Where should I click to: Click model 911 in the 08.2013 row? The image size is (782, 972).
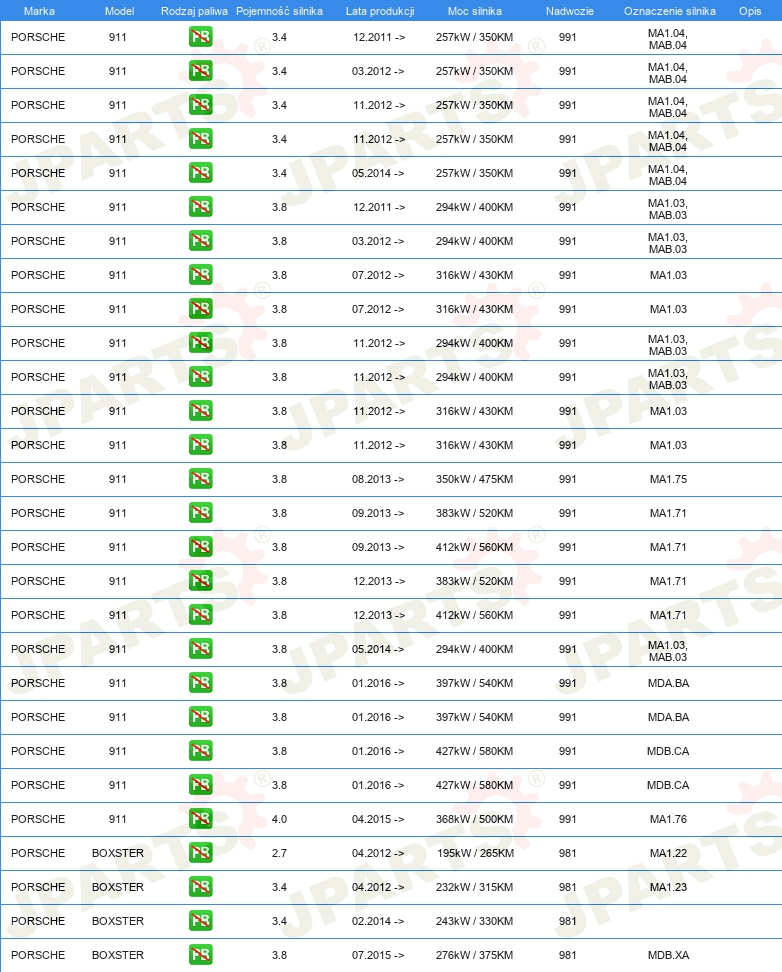[117, 479]
